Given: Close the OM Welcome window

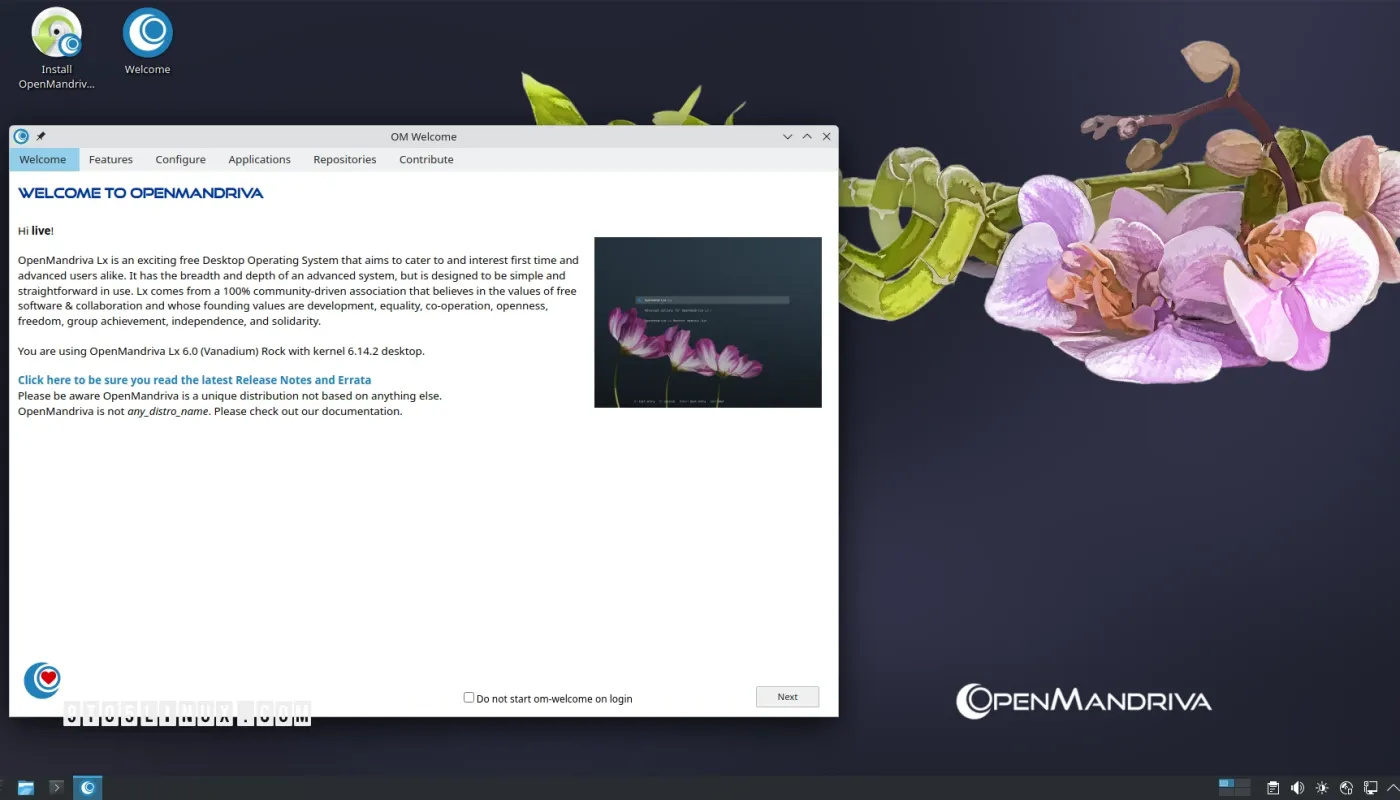Looking at the screenshot, I should [826, 136].
